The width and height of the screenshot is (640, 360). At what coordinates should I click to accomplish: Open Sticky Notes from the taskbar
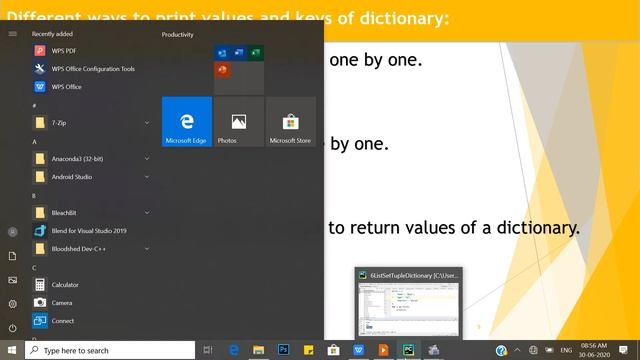tap(309, 350)
